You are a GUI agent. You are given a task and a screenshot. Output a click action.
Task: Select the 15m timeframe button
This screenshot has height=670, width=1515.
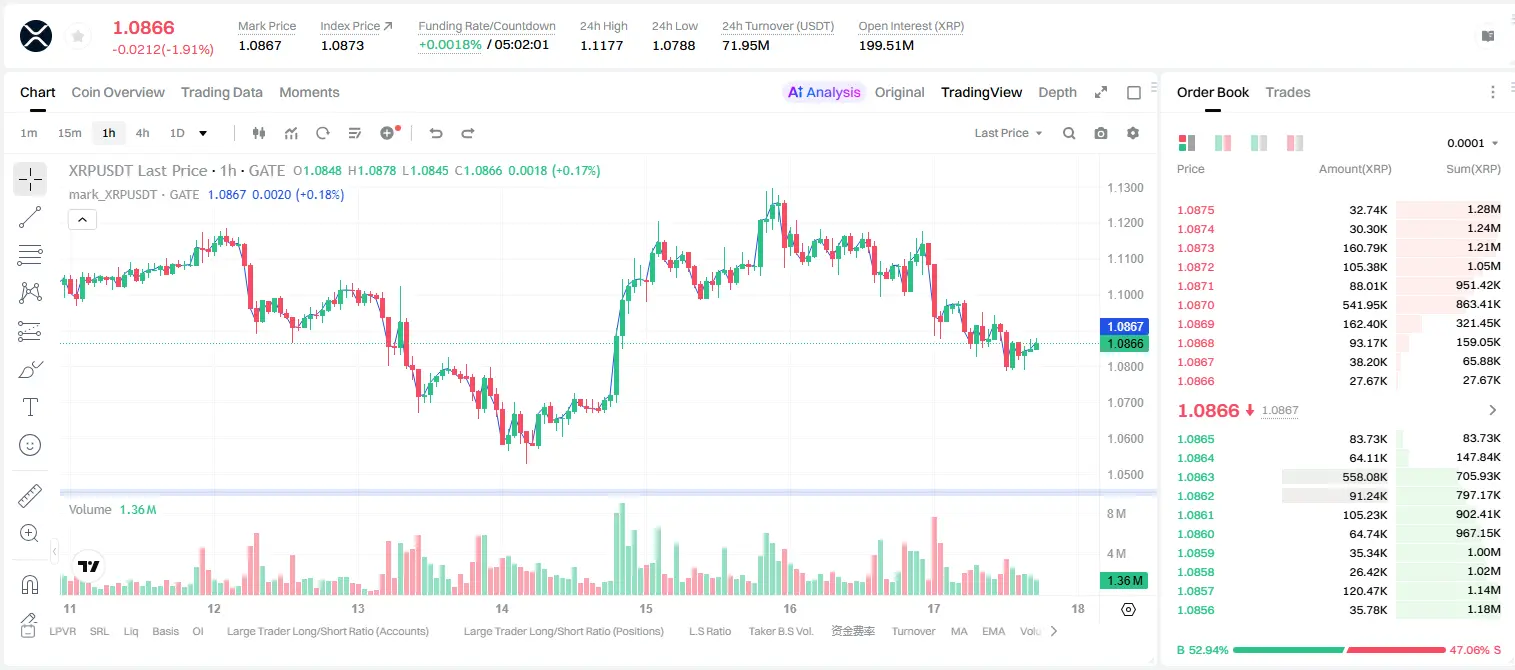69,133
